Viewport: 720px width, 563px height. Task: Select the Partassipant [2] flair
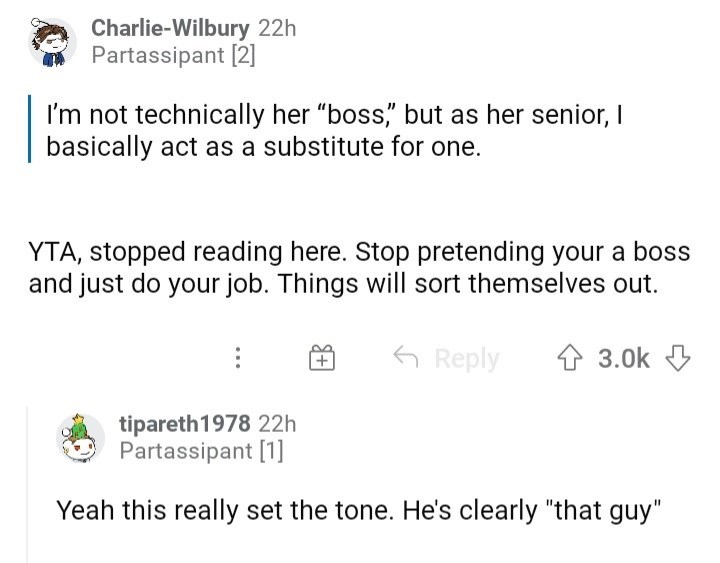tap(173, 56)
